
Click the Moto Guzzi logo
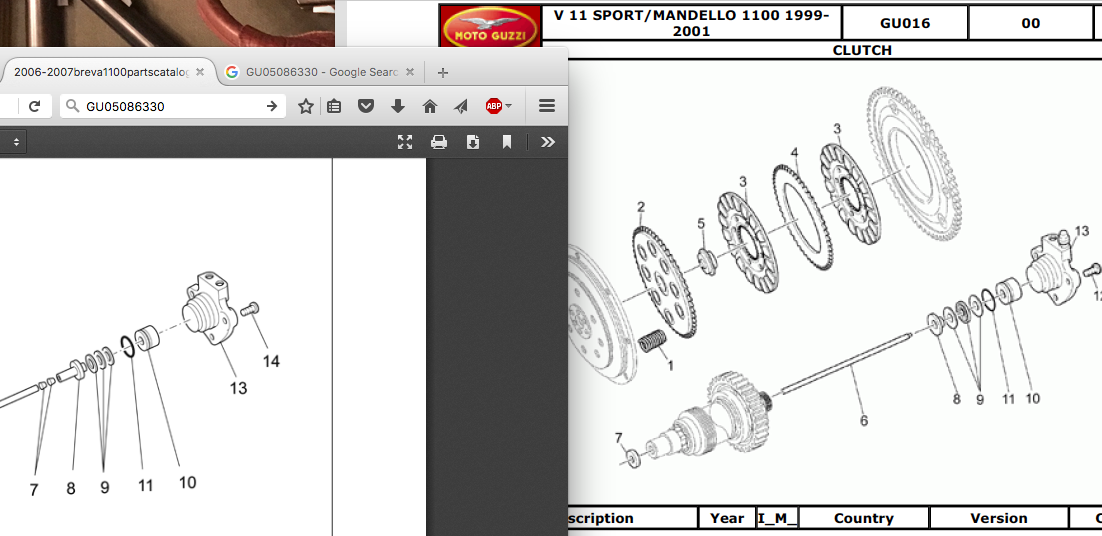[491, 26]
